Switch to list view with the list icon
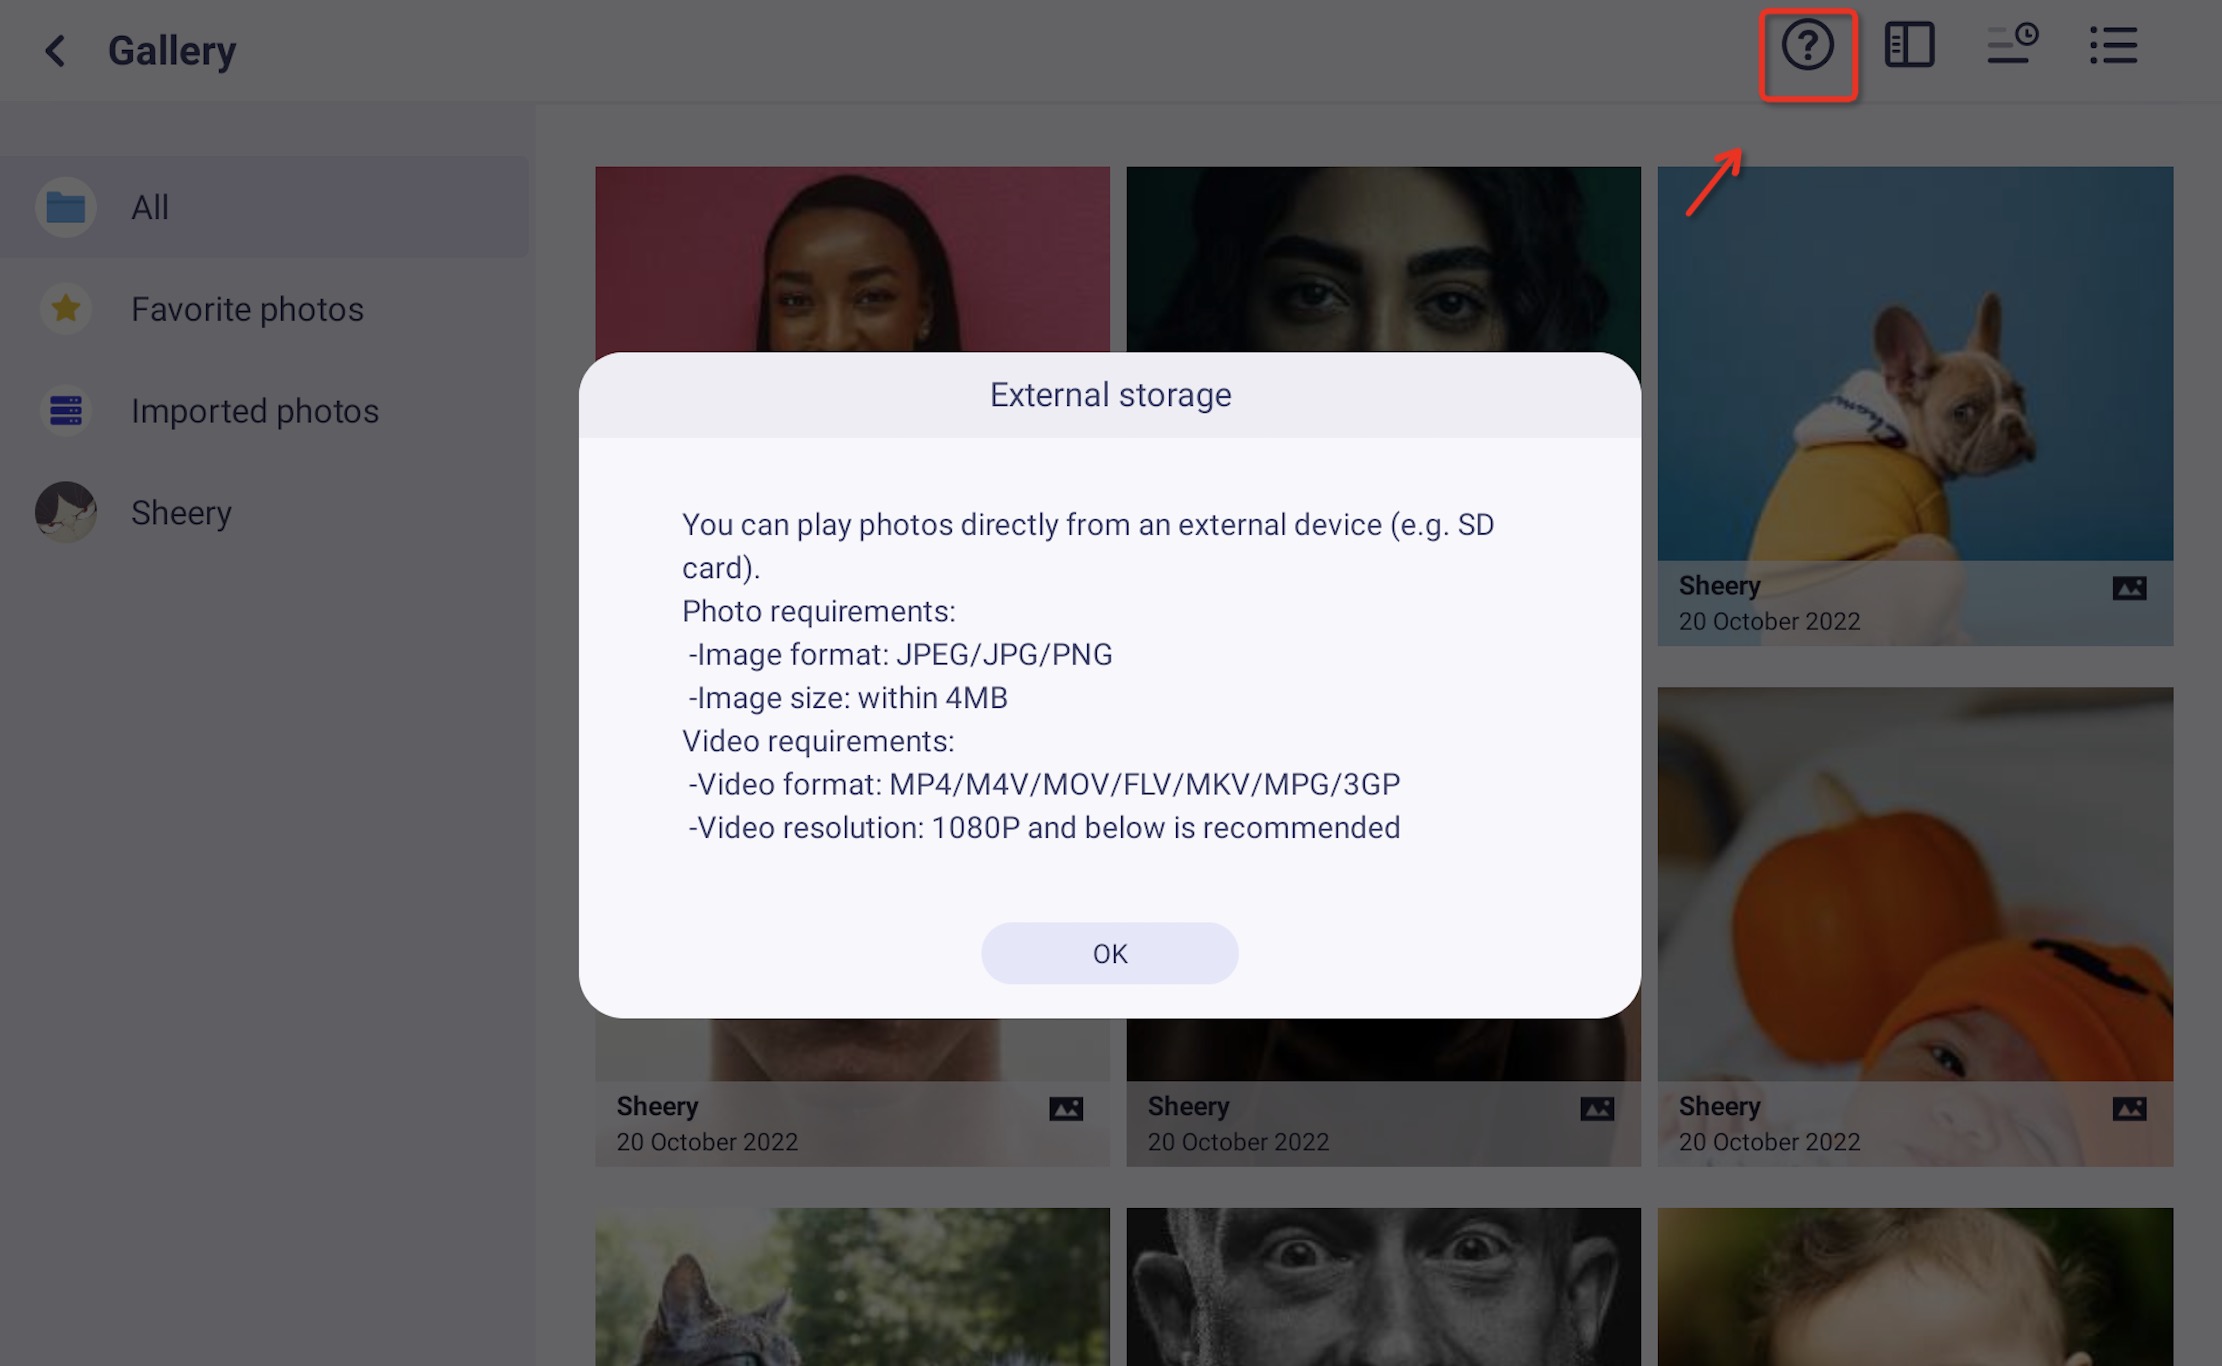2222x1366 pixels. 2115,46
